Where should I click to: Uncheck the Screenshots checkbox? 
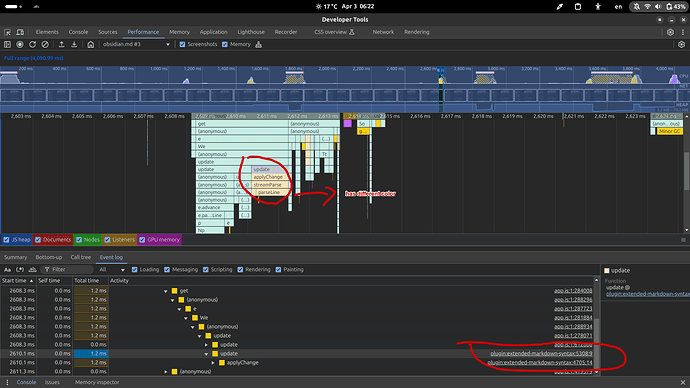pos(182,44)
